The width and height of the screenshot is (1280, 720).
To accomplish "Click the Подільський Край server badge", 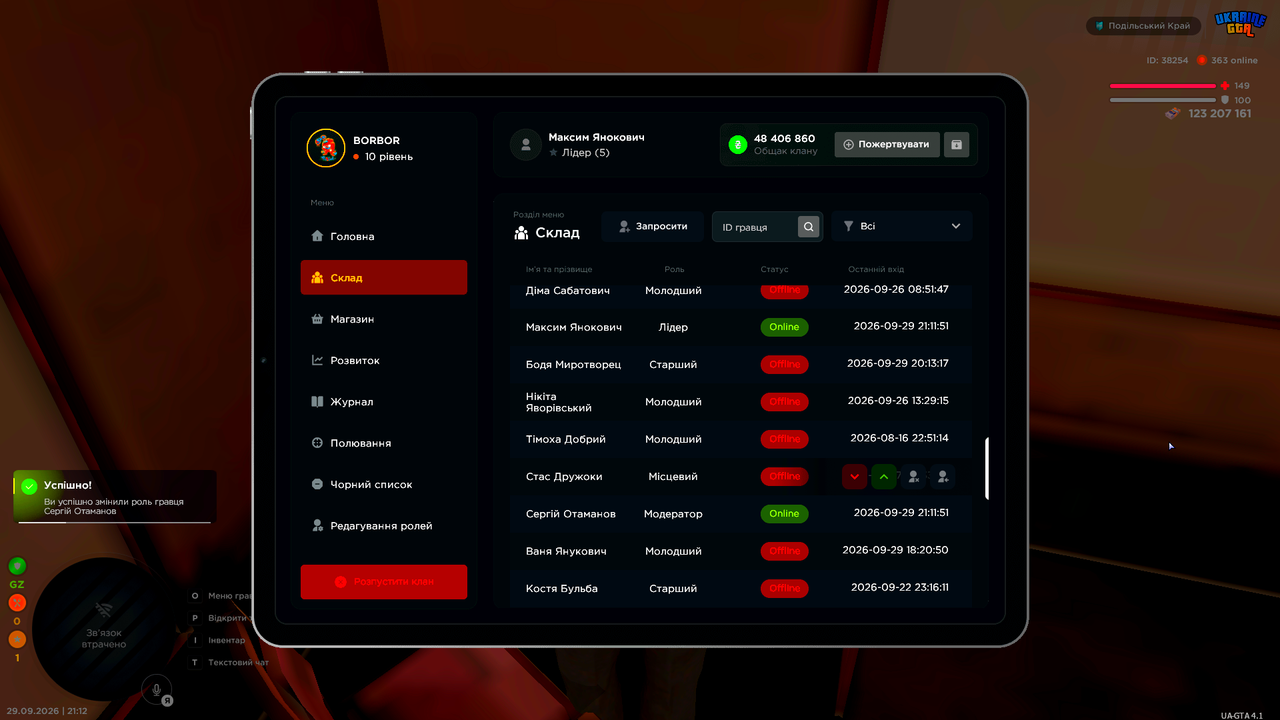I will pyautogui.click(x=1144, y=26).
